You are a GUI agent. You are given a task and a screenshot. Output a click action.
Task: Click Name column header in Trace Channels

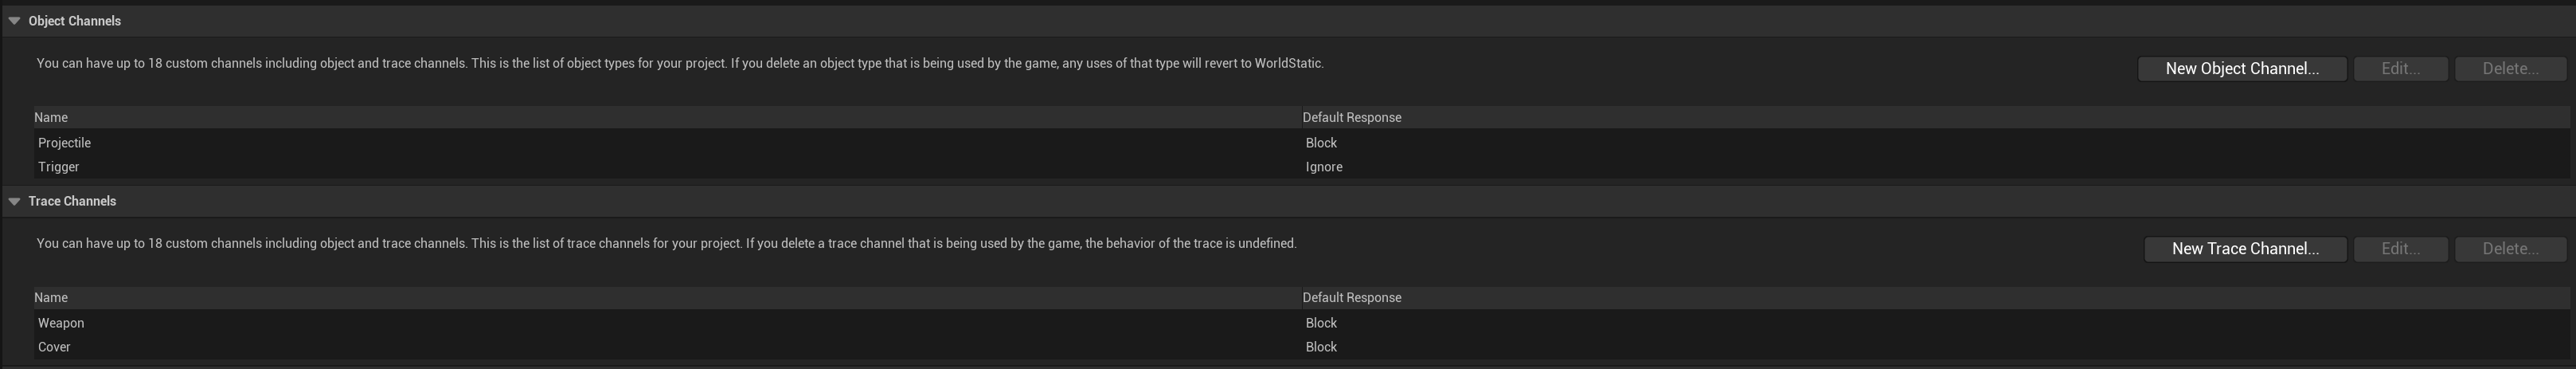[51, 298]
